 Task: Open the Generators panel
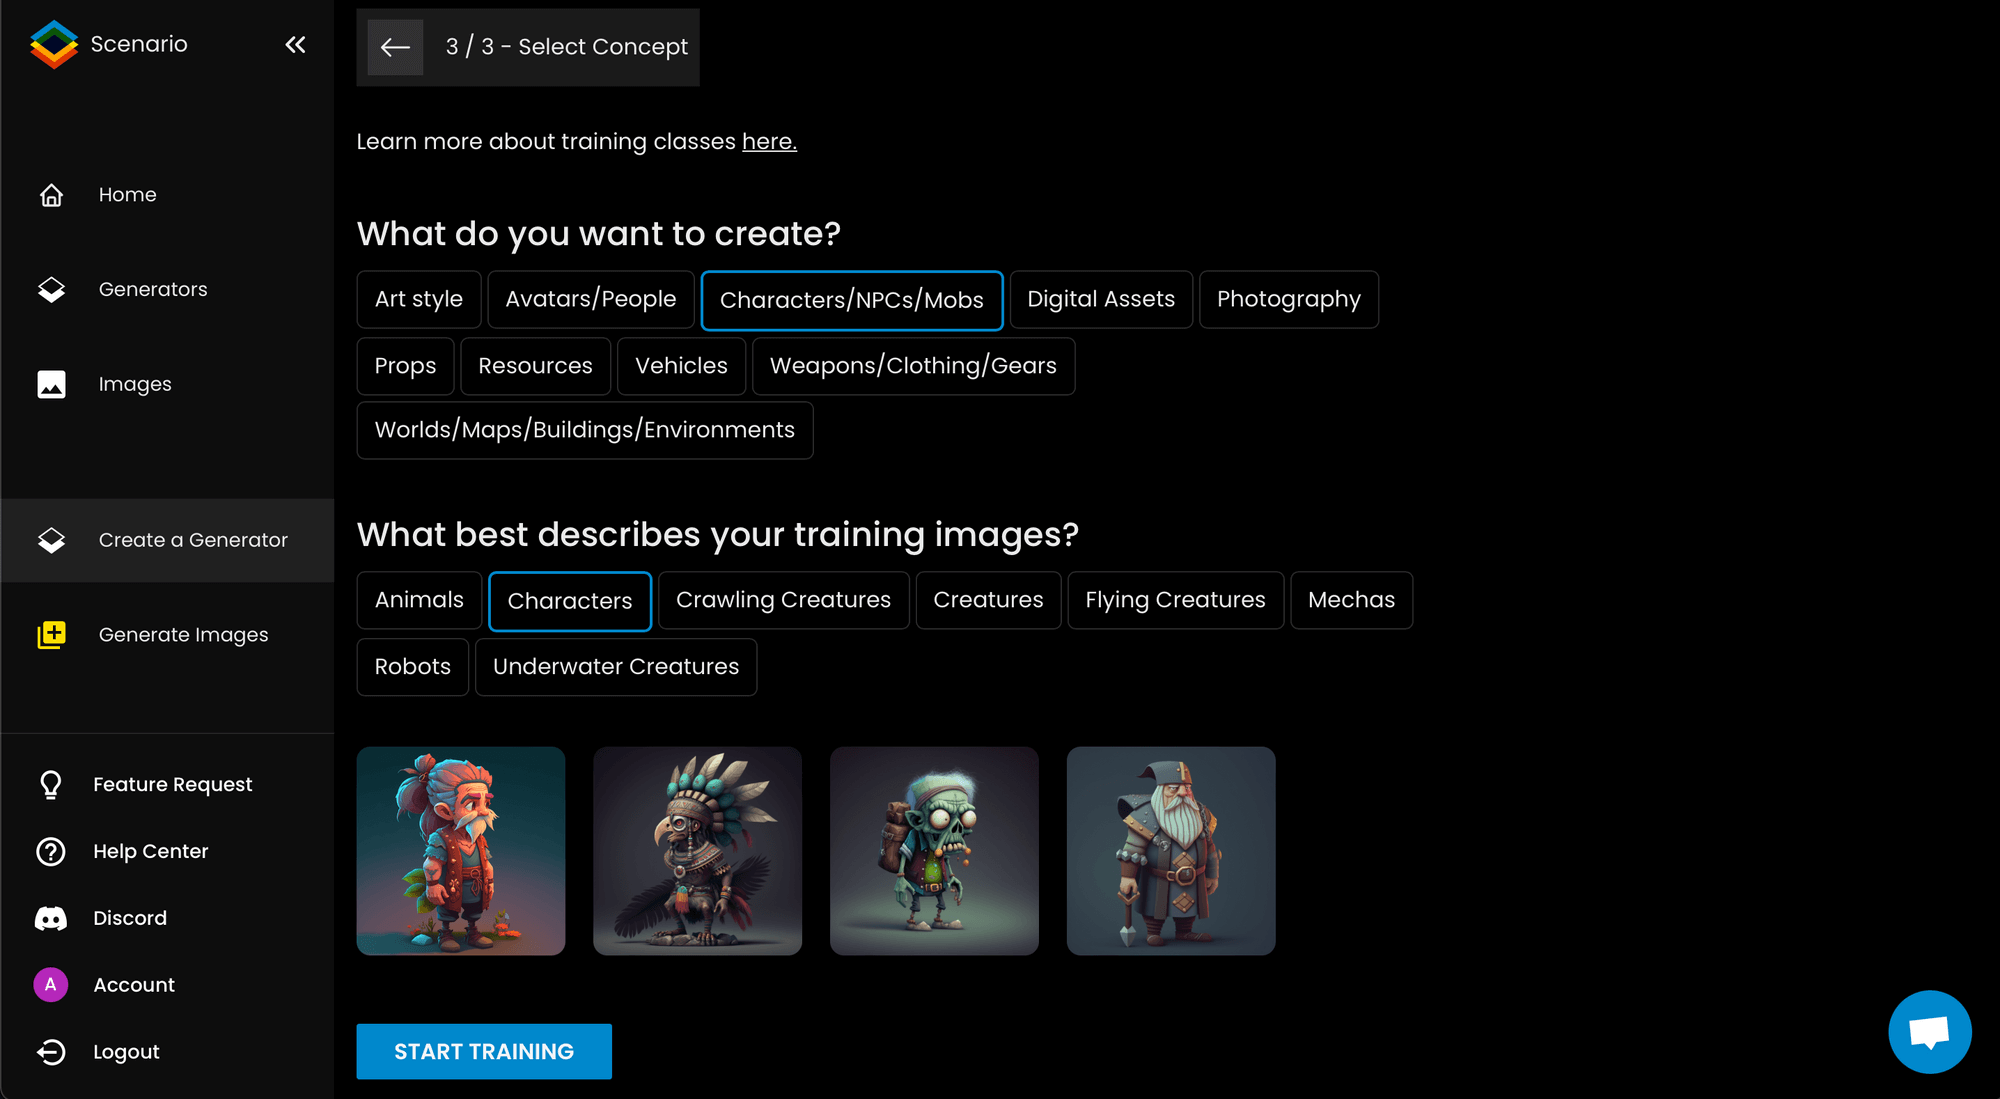153,288
